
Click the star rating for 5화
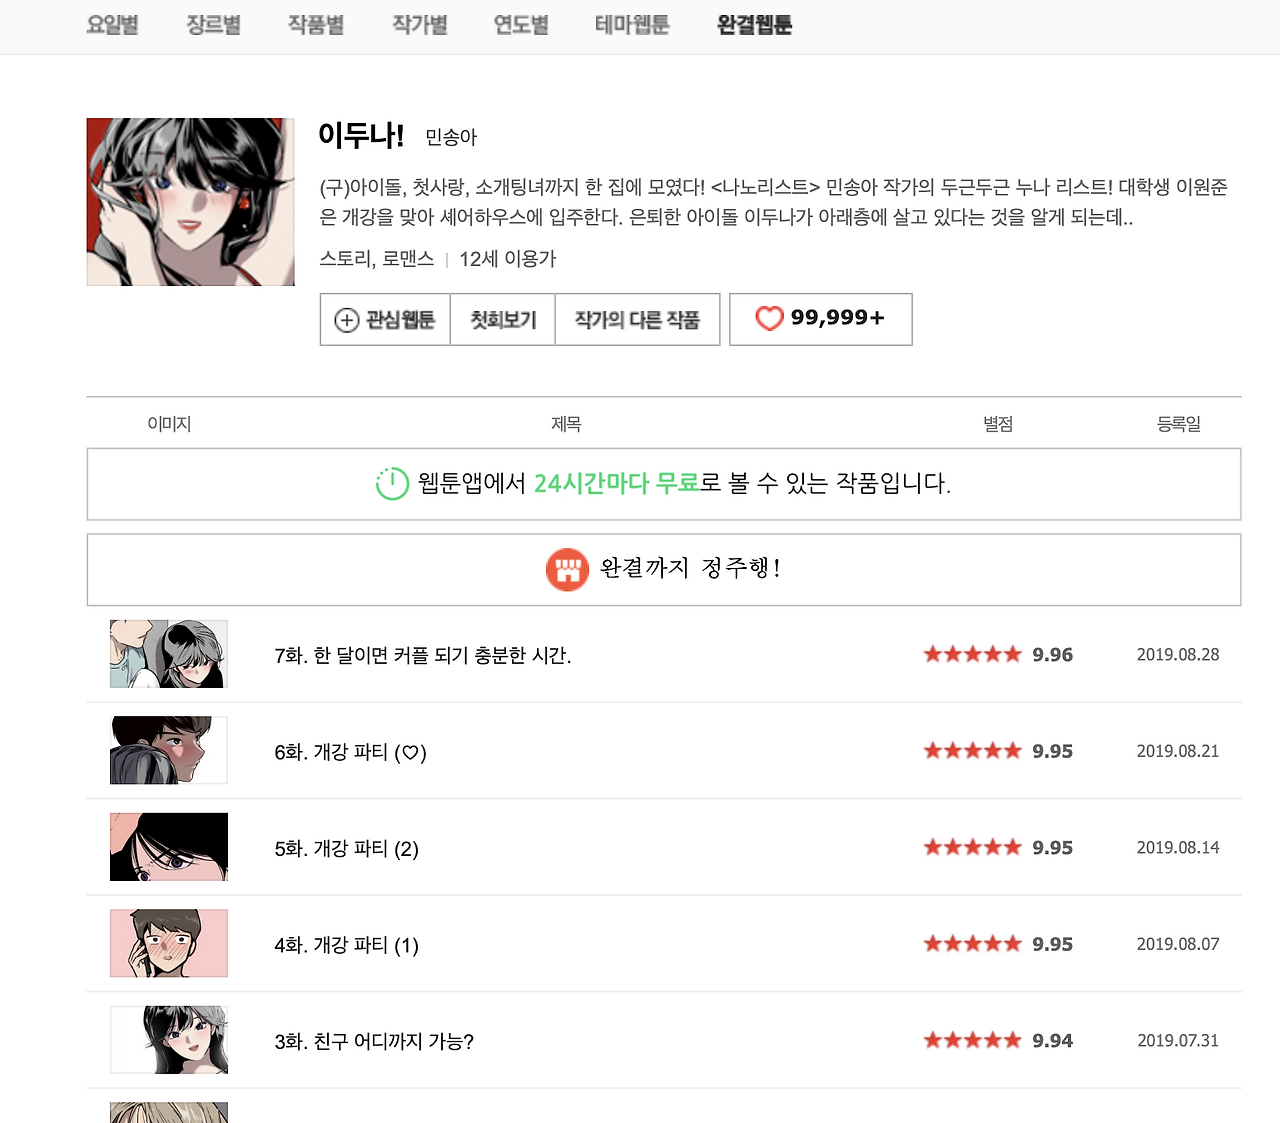(972, 847)
